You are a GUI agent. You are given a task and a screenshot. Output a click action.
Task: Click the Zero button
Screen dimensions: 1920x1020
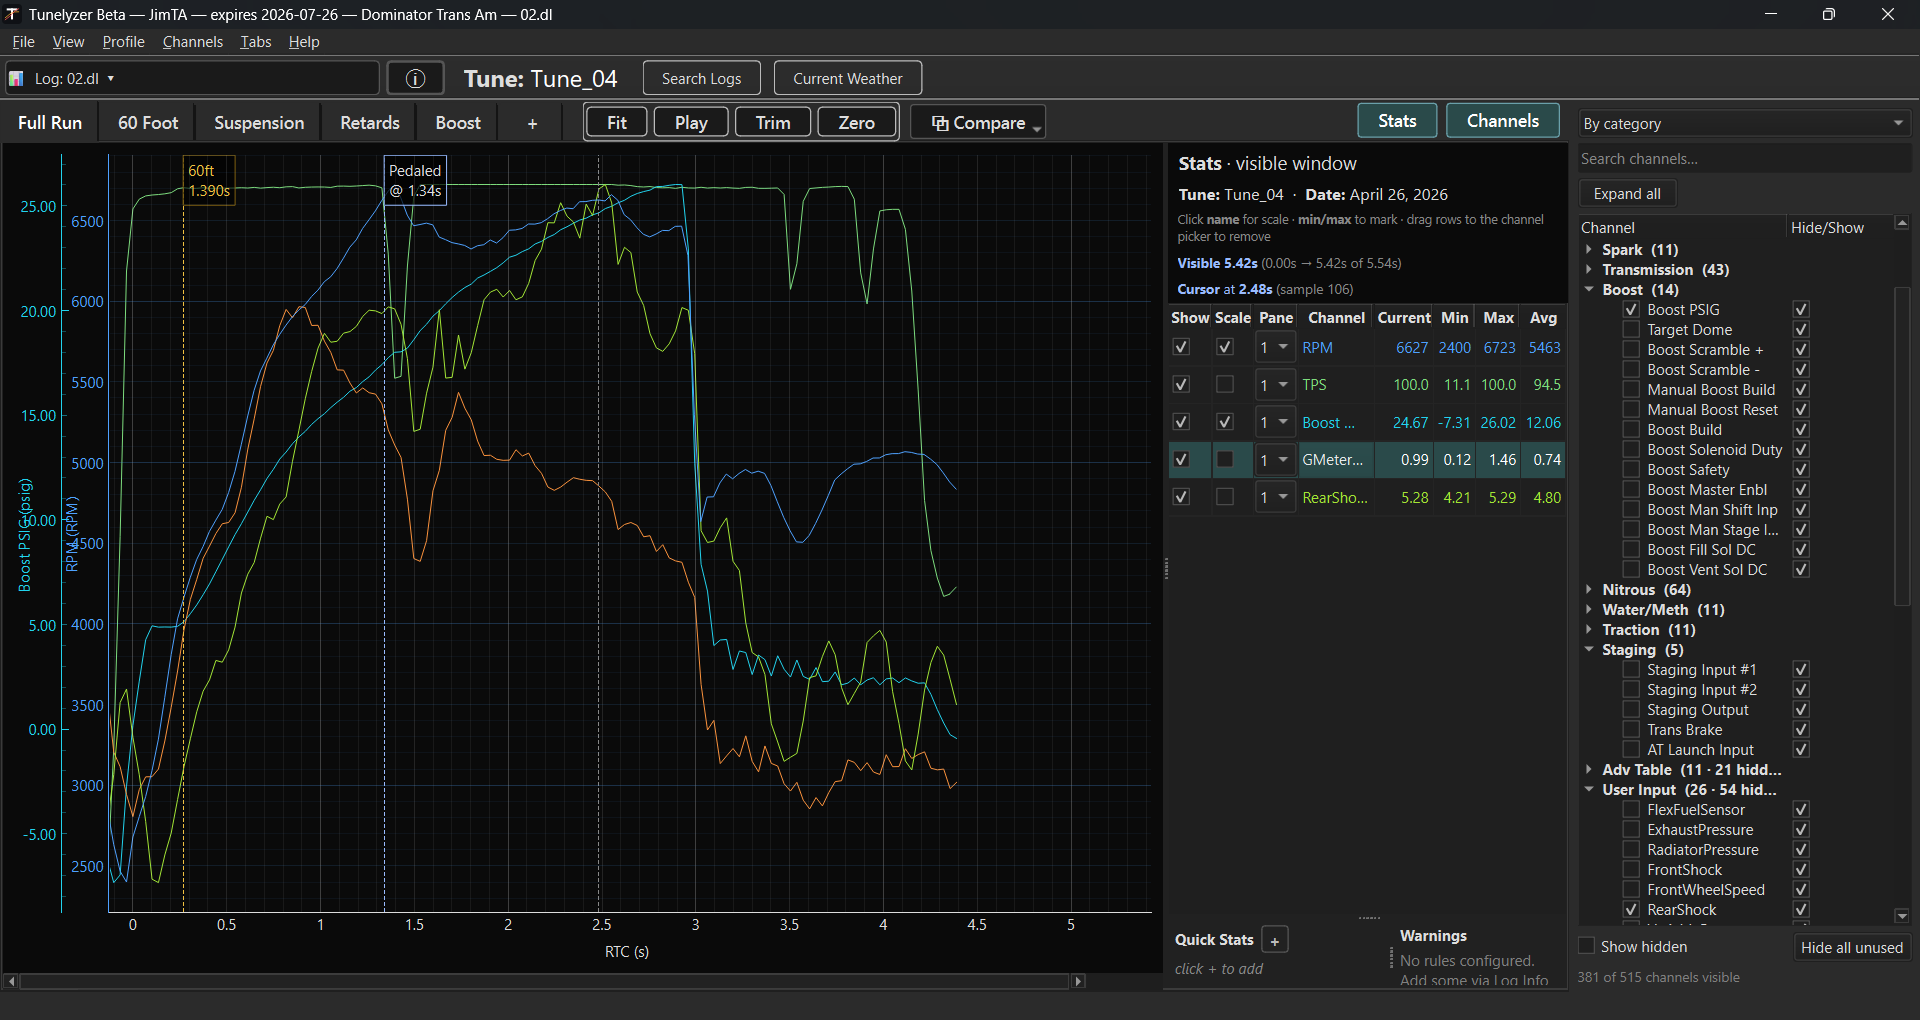tap(856, 122)
